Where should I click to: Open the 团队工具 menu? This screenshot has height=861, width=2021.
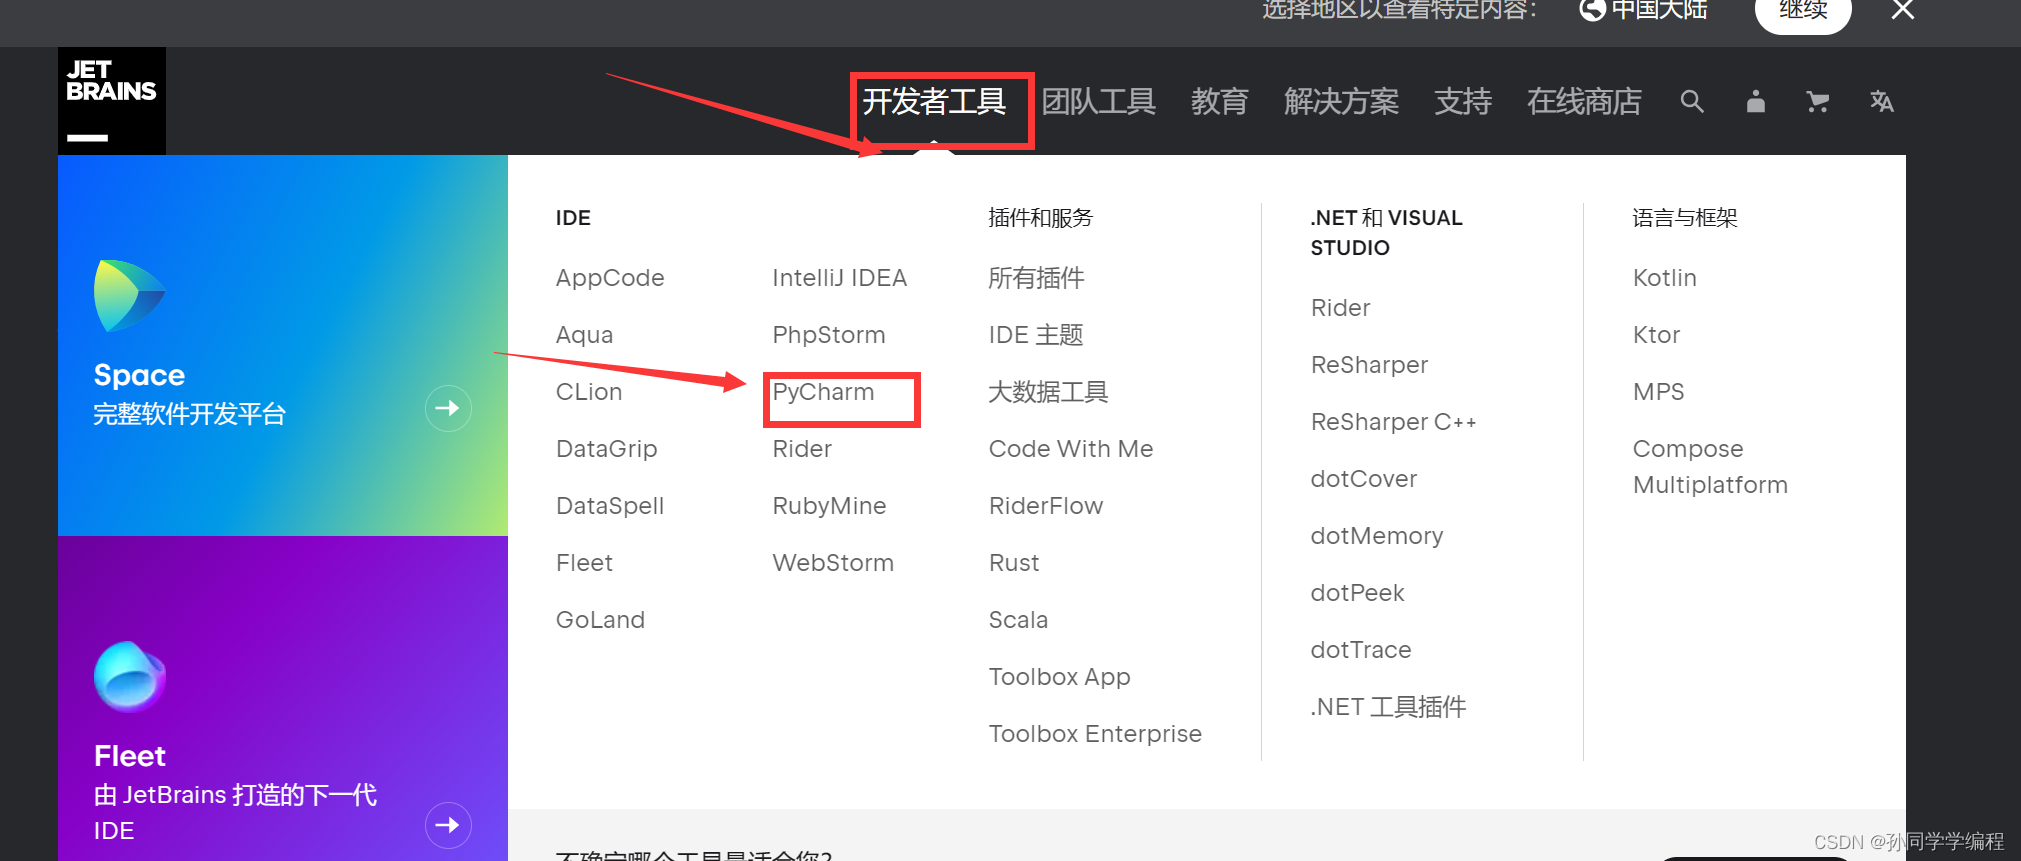1098,101
